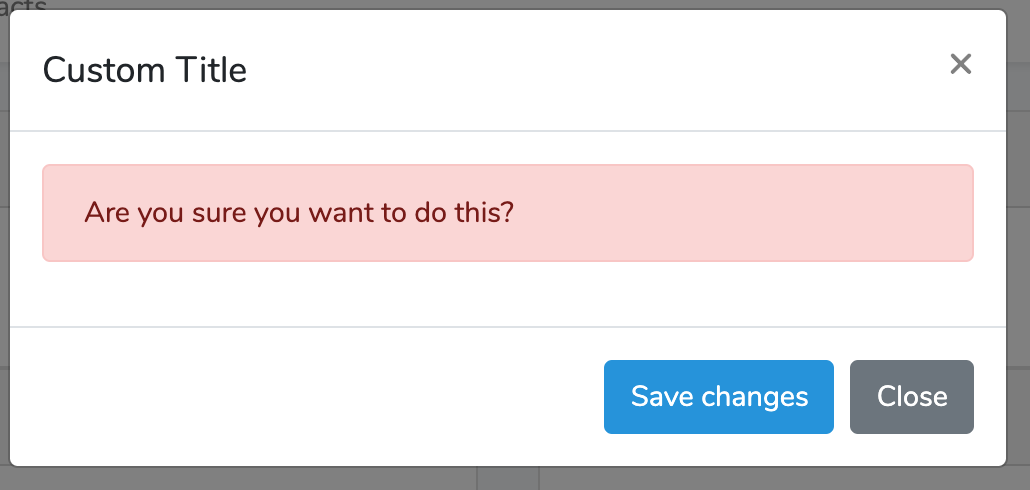Click the dimmed backdrop right of the dialog
This screenshot has height=490, width=1030.
coord(1018,250)
